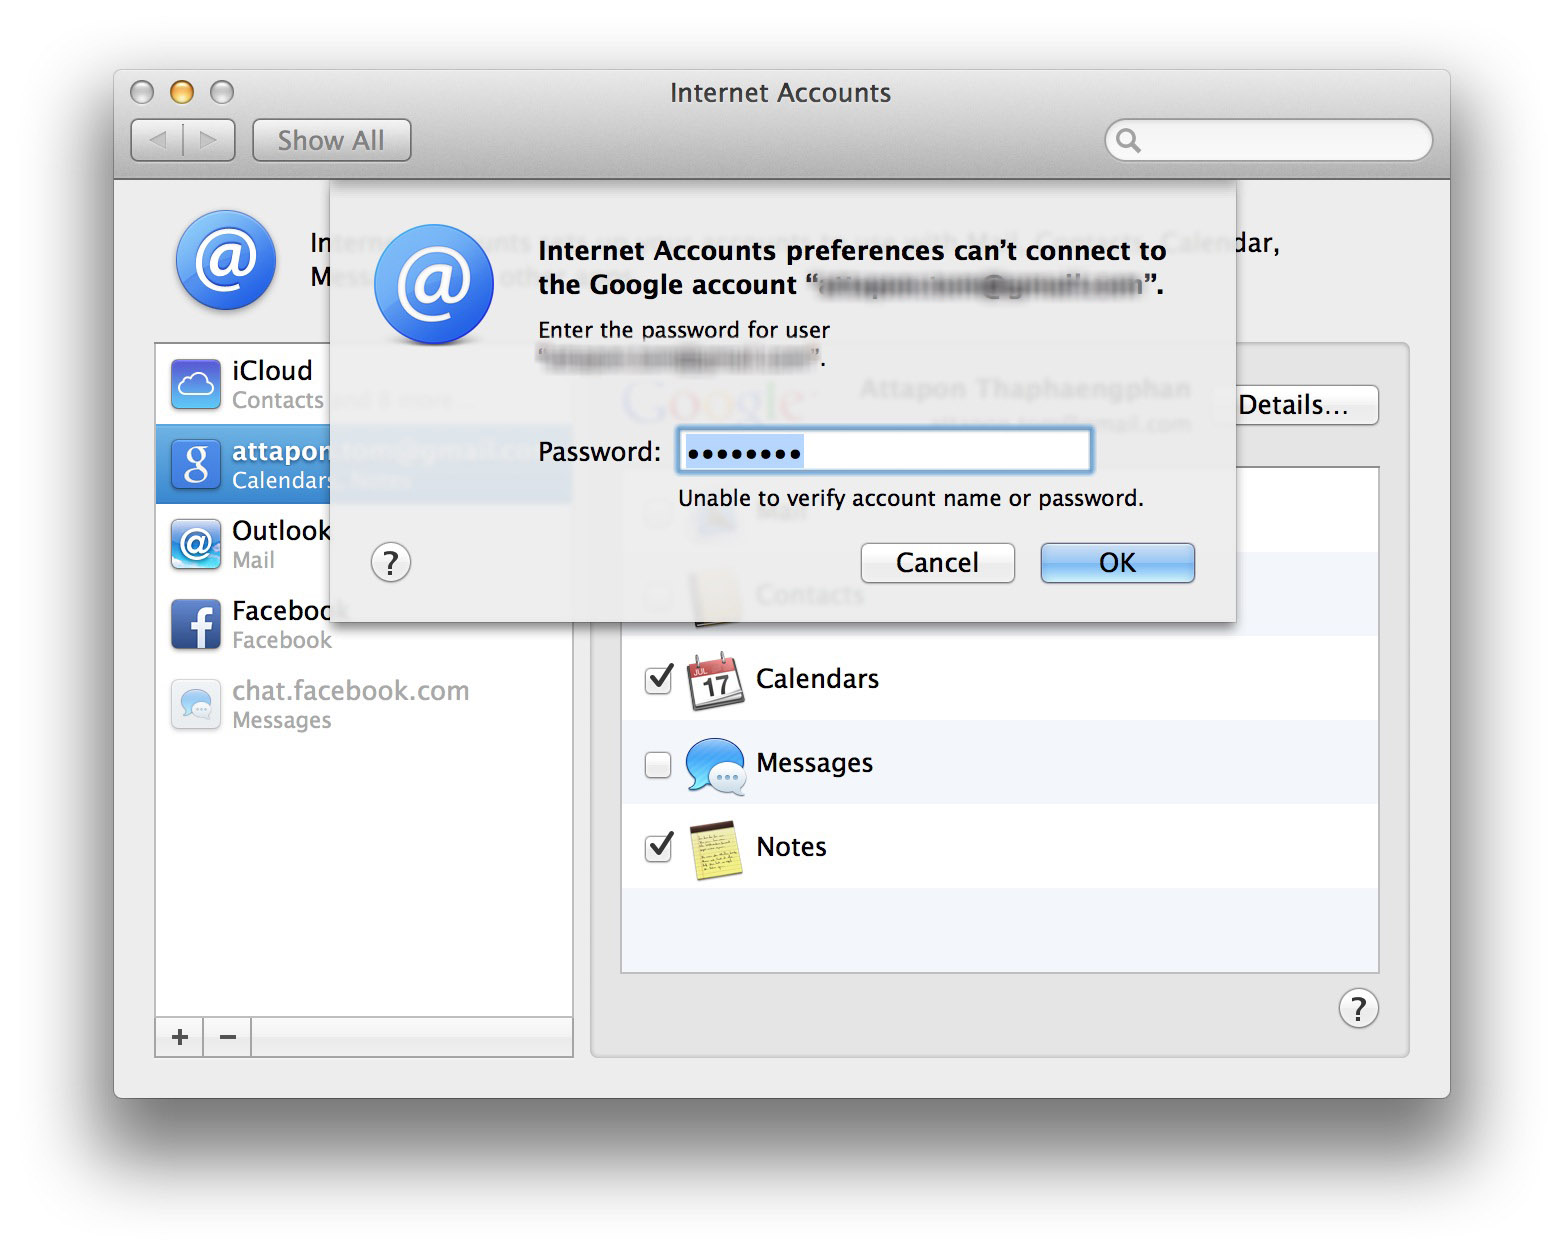Remove selected account with minus button
Image resolution: width=1564 pixels, height=1256 pixels.
click(228, 1037)
